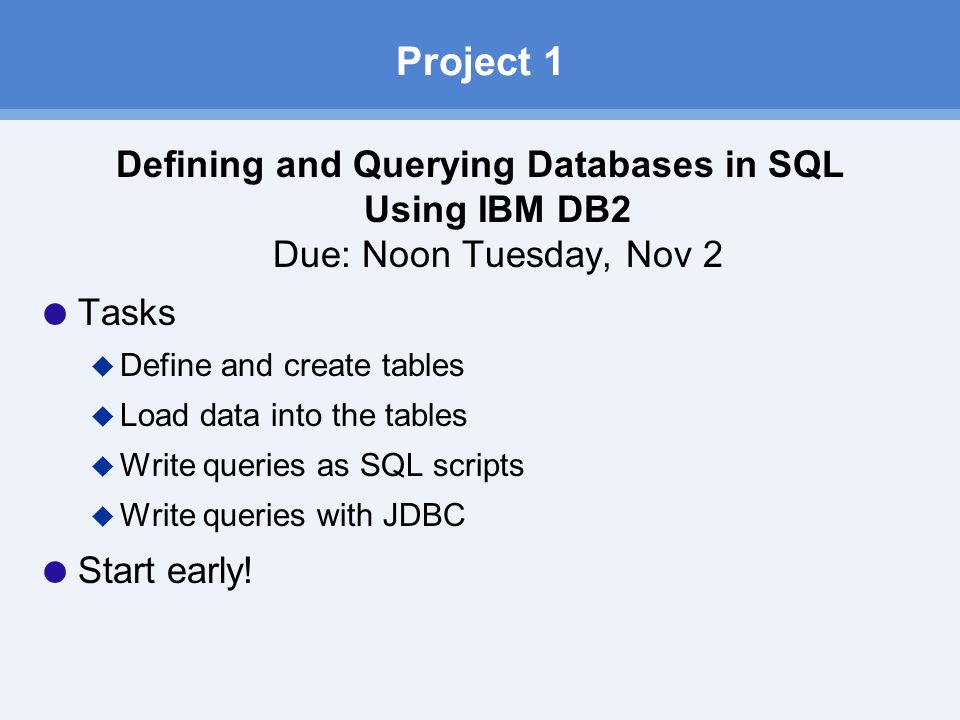Image resolution: width=960 pixels, height=720 pixels.
Task: Select the Tasks bullet text
Action: [x=127, y=313]
